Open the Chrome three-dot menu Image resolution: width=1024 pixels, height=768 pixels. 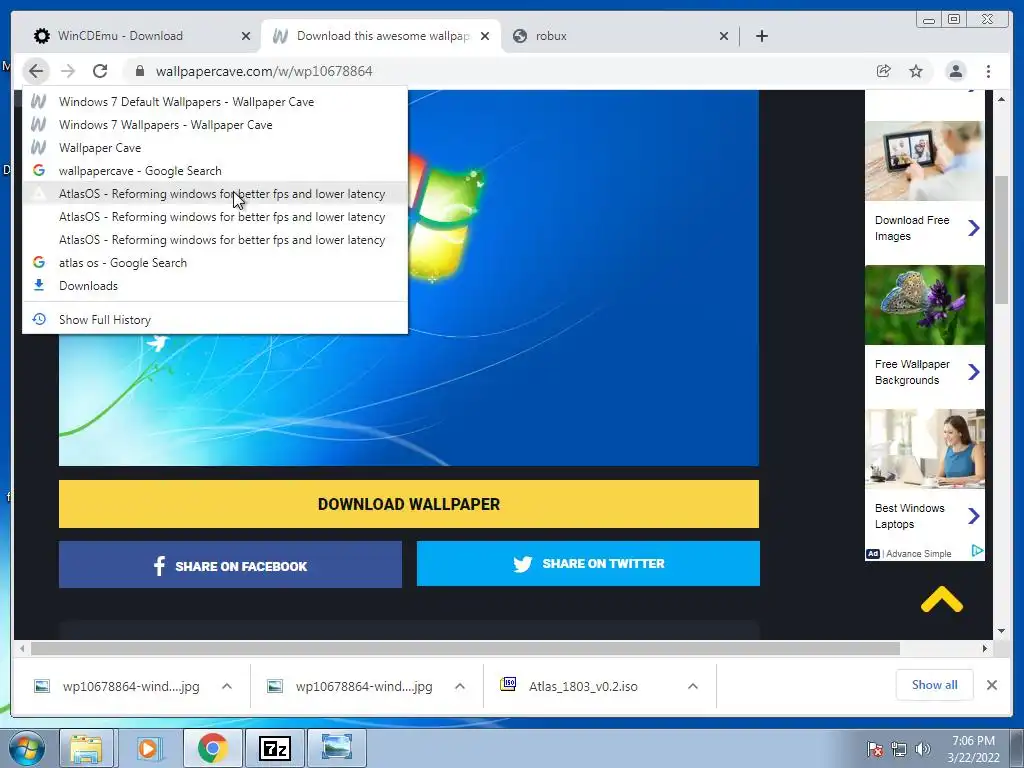(x=988, y=71)
